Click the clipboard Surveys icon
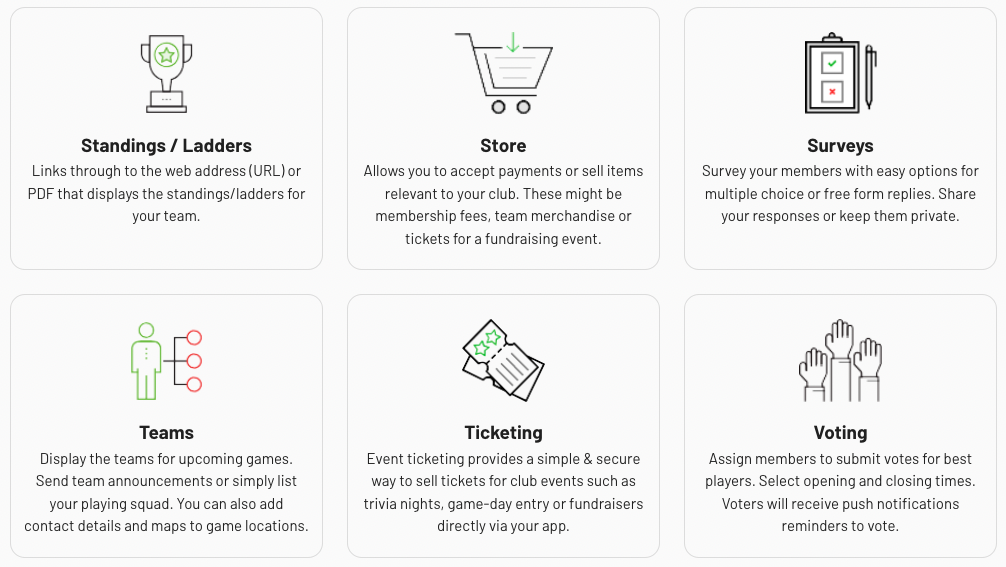 pos(840,73)
